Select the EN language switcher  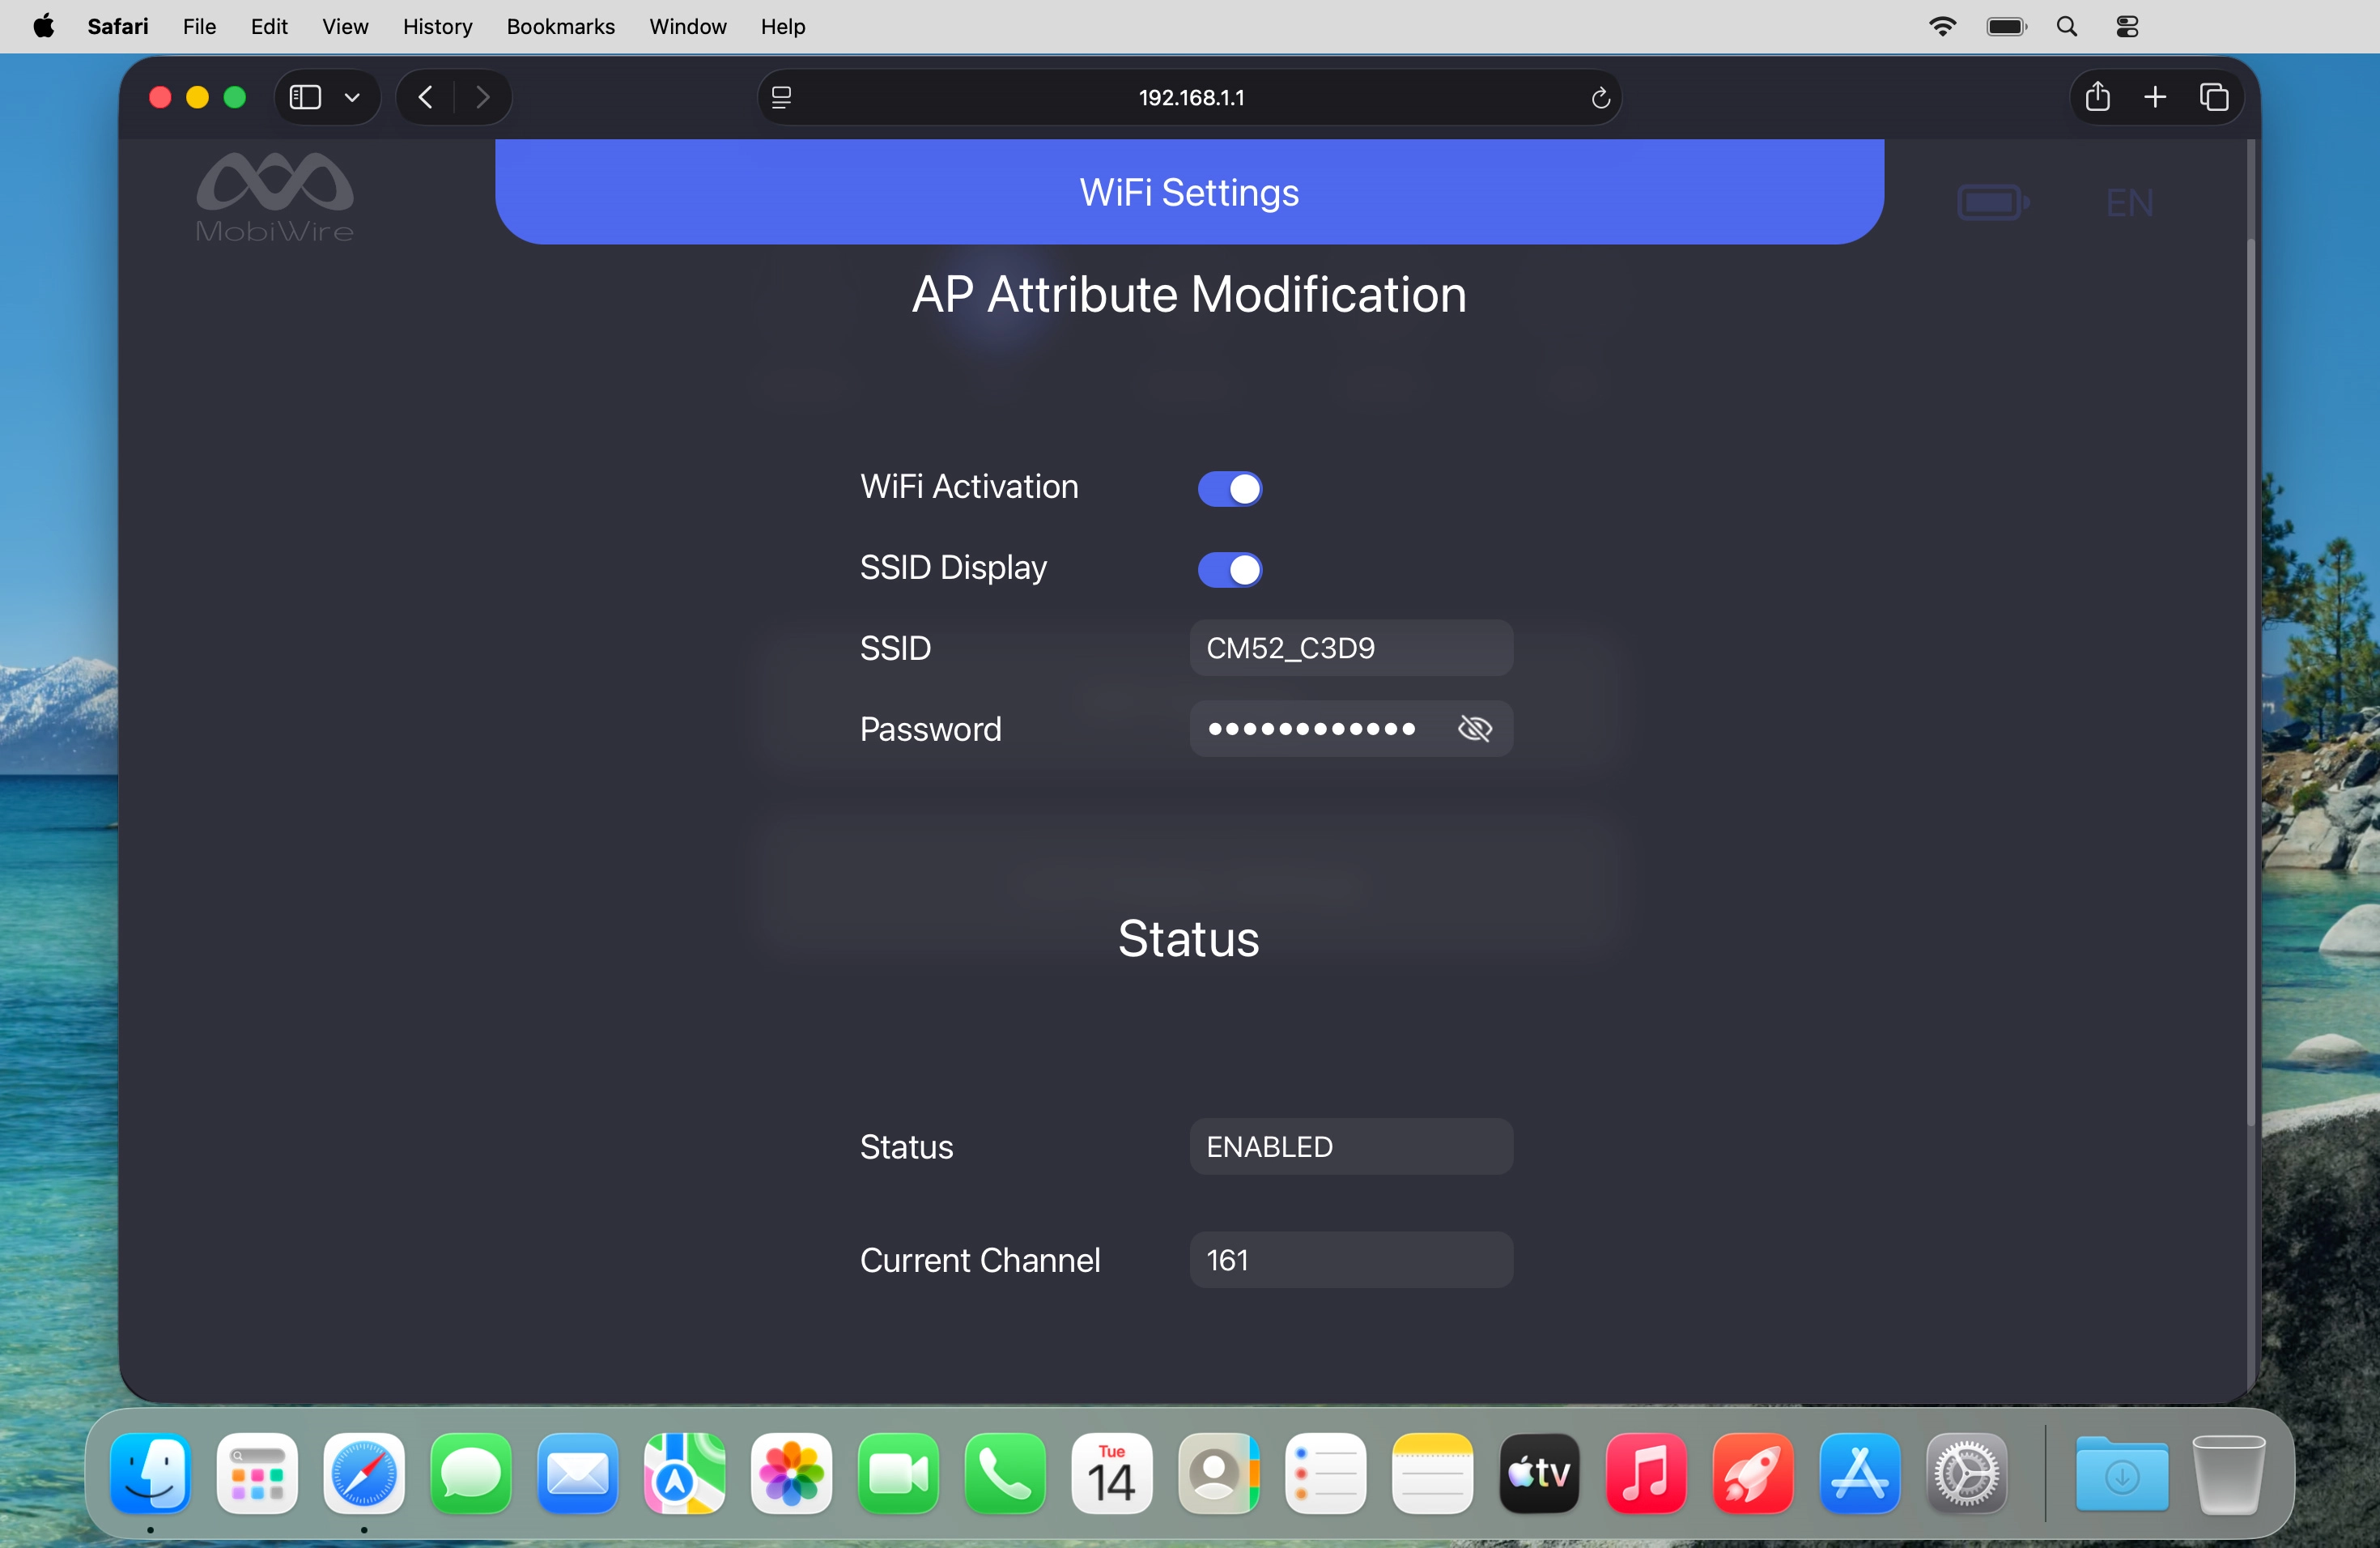[x=2129, y=200]
